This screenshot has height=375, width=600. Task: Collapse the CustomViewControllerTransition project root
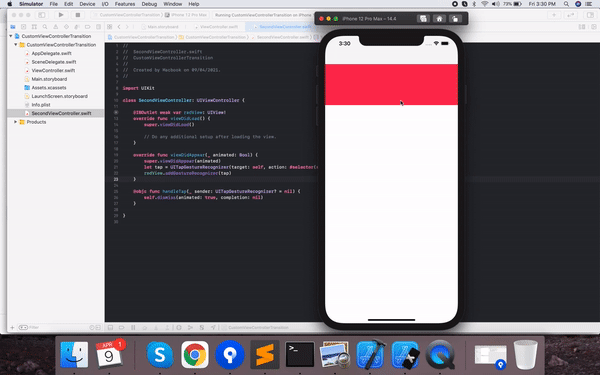pyautogui.click(x=11, y=36)
